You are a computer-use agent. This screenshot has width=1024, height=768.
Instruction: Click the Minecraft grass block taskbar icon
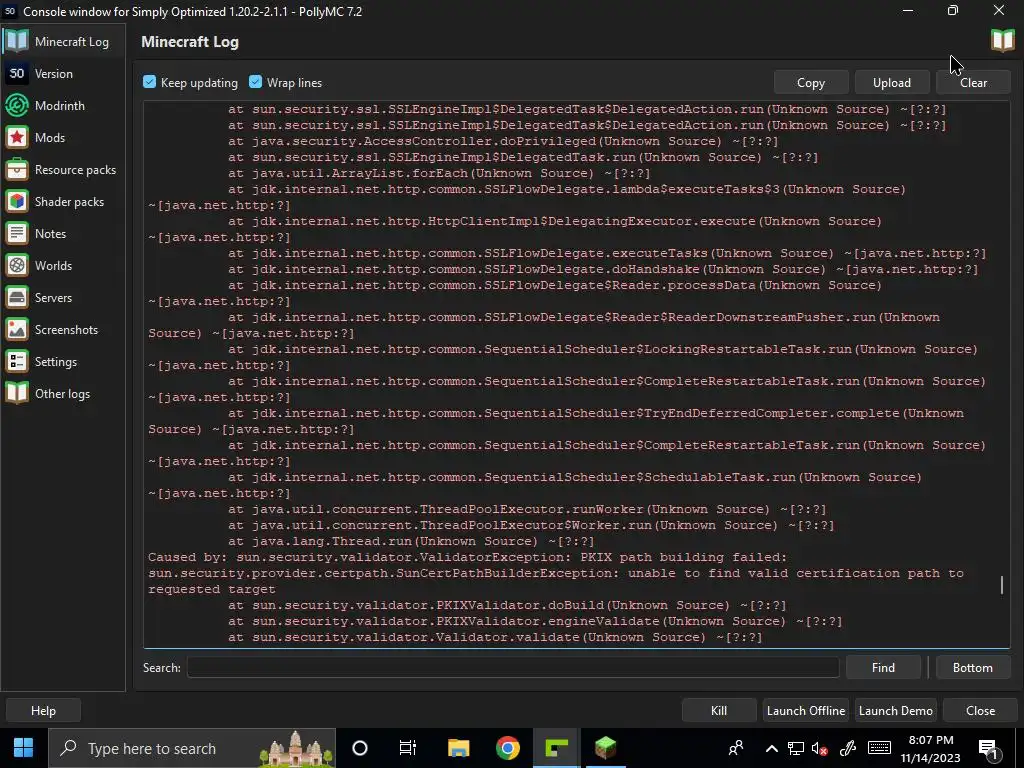tap(605, 748)
